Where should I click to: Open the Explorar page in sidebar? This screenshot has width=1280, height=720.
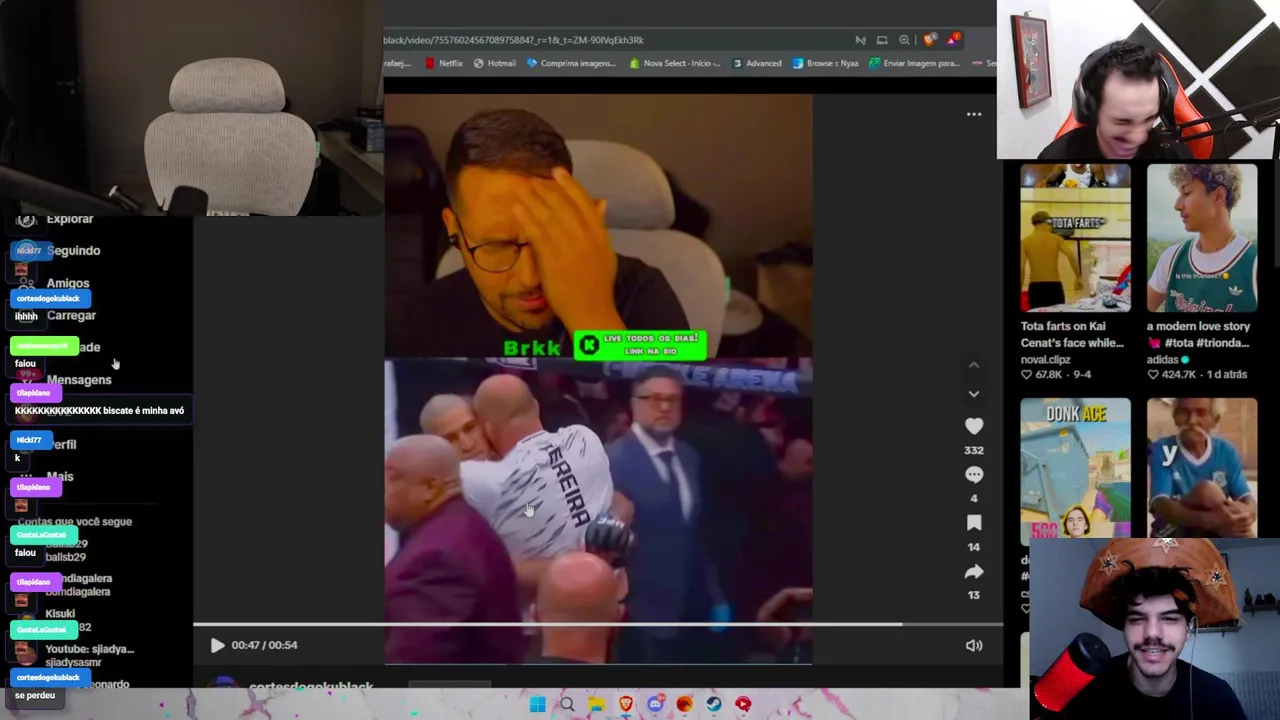click(69, 219)
